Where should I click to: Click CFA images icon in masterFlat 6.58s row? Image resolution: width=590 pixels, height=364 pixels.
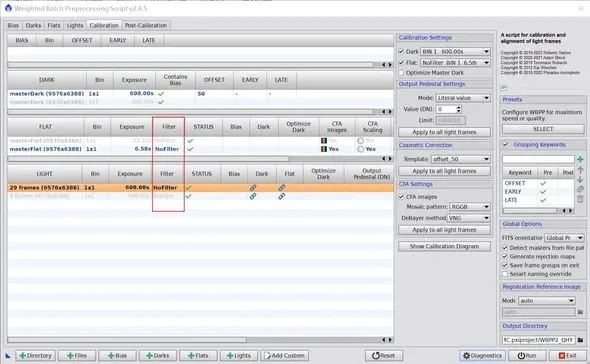[x=324, y=149]
